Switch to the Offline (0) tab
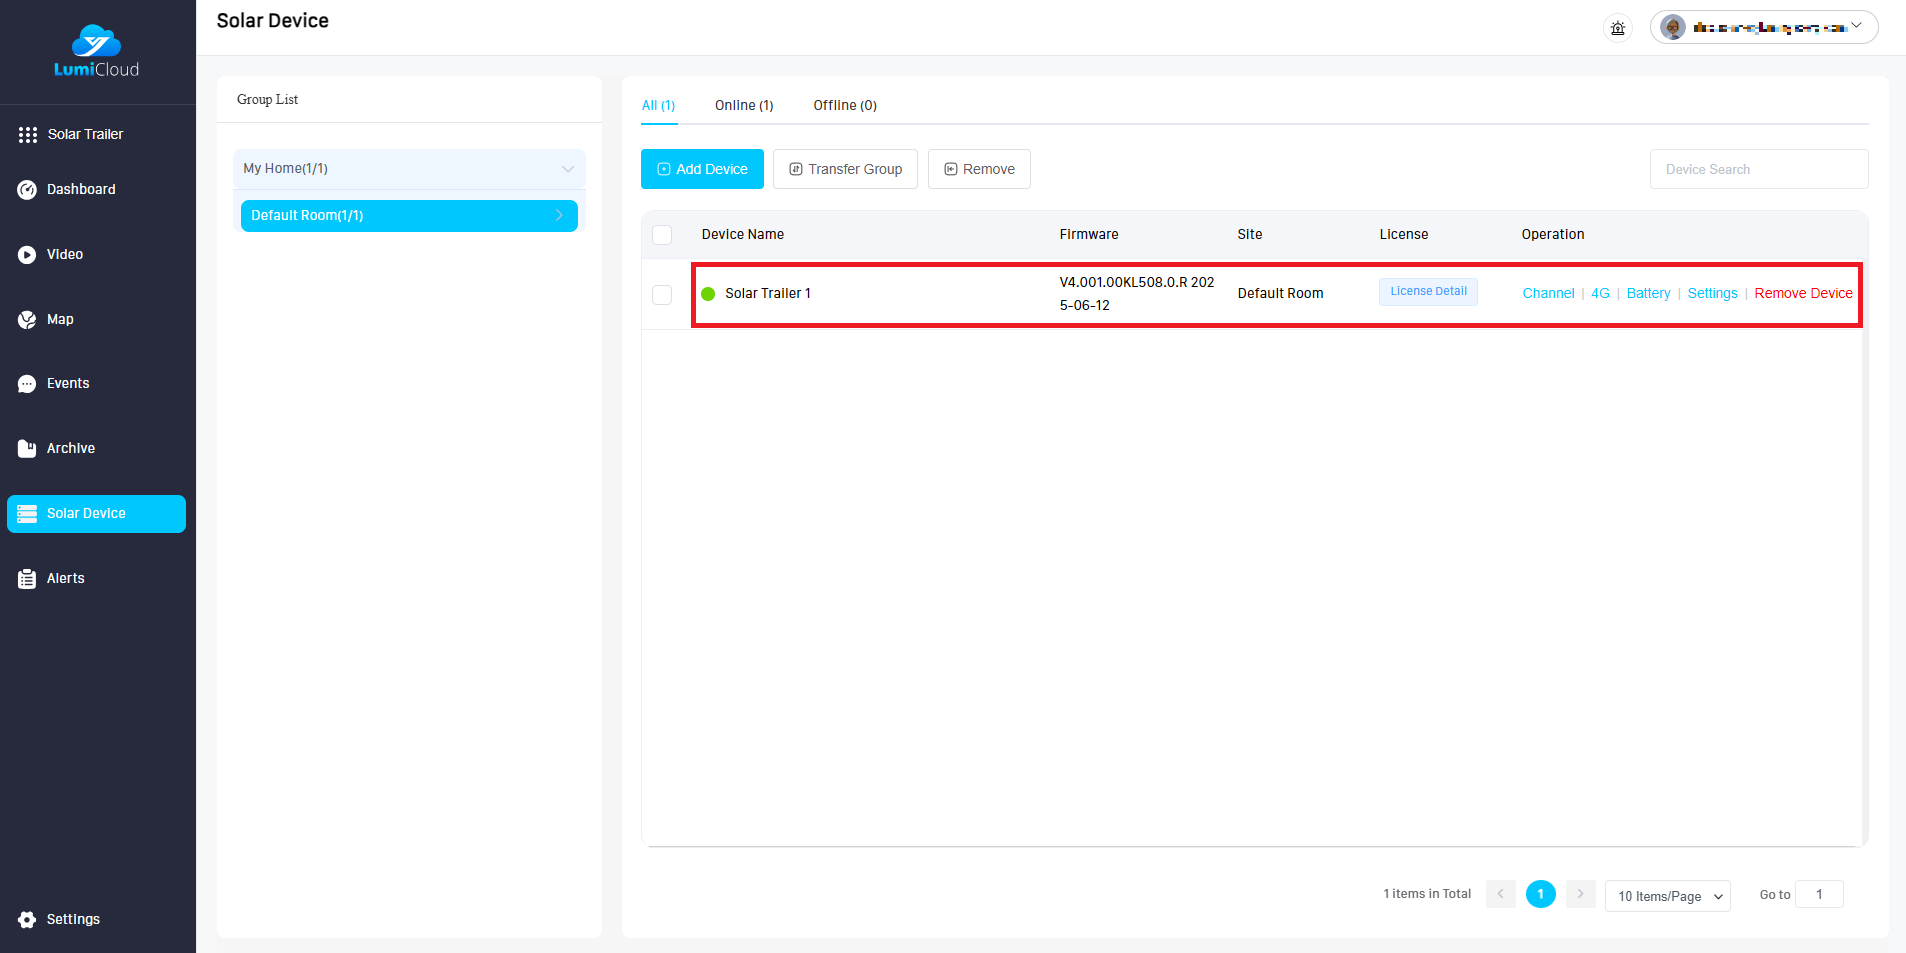 [x=845, y=106]
